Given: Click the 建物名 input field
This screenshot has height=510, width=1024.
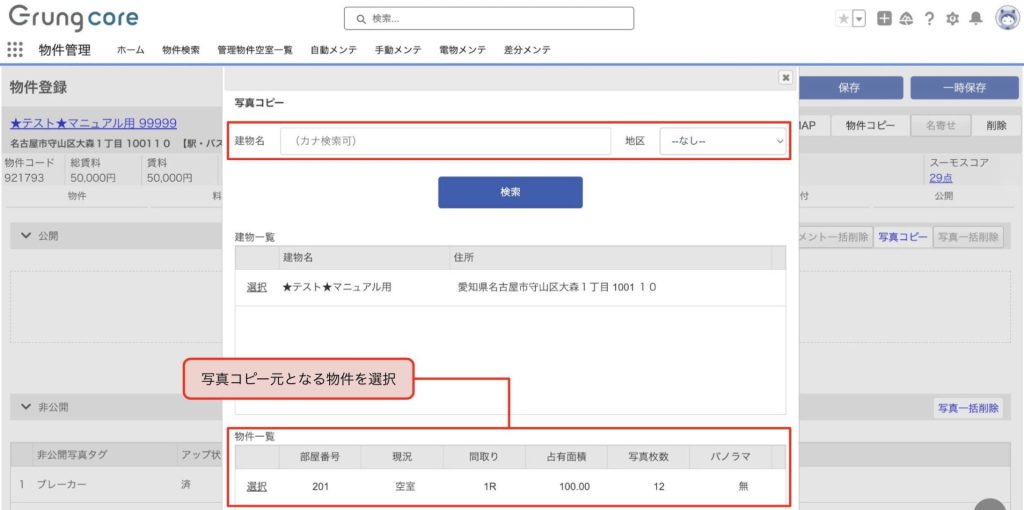Looking at the screenshot, I should pos(445,142).
